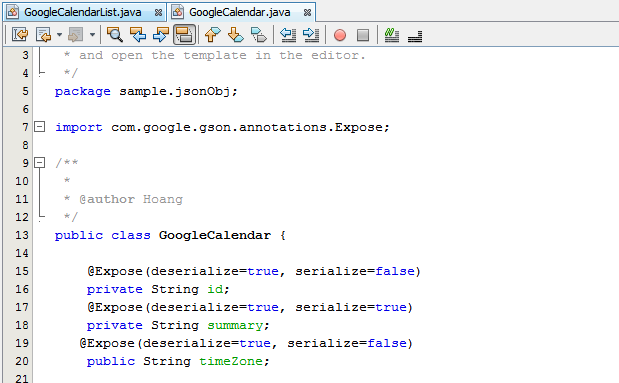
Task: Click the "package" keyword on line 5
Action: click(x=83, y=92)
